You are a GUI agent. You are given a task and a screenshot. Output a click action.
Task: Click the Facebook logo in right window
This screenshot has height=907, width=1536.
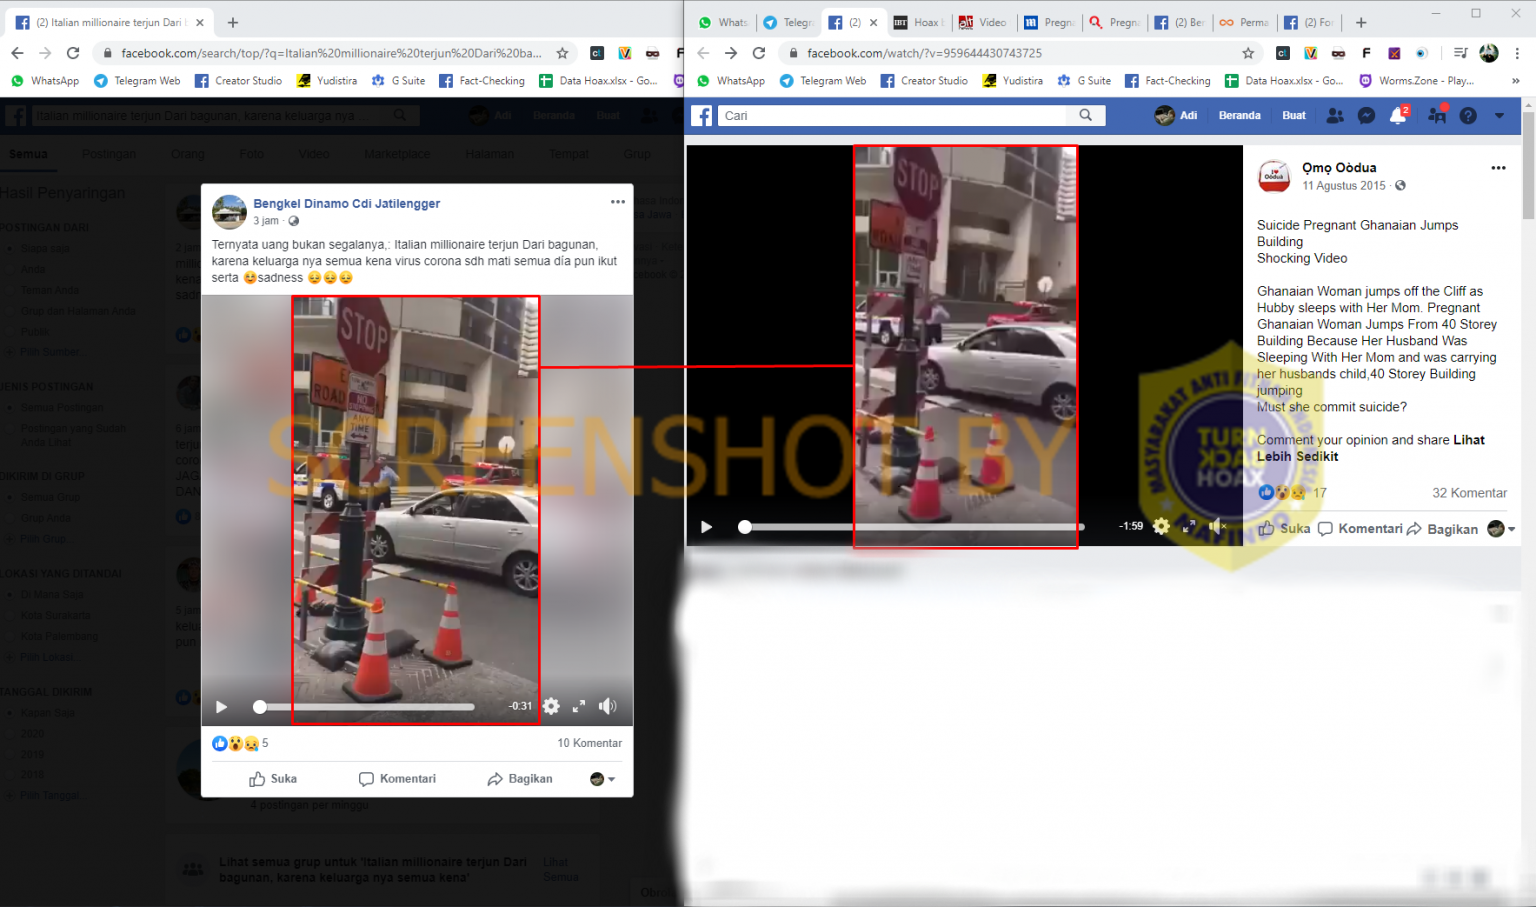point(702,116)
